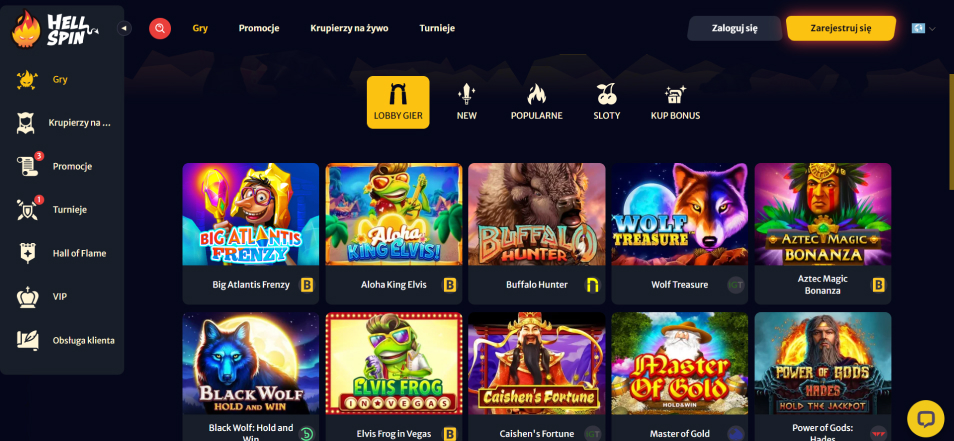Select the Lobby Gier tab
The width and height of the screenshot is (954, 441).
(x=398, y=102)
